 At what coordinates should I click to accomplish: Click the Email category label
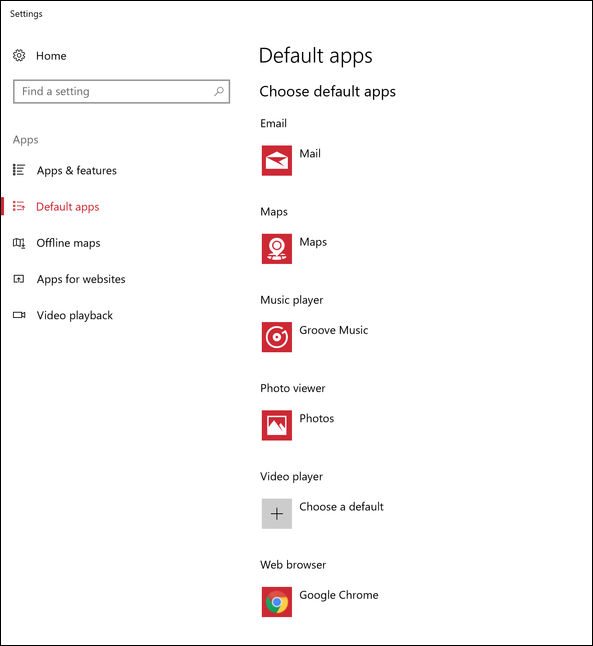tap(273, 123)
